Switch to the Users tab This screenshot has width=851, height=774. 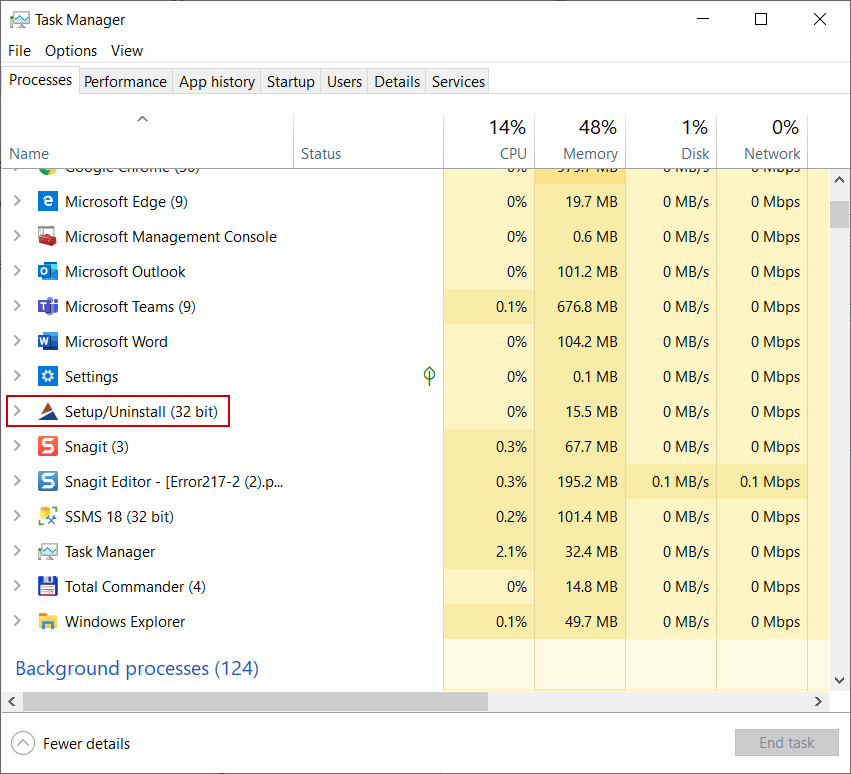click(x=344, y=81)
